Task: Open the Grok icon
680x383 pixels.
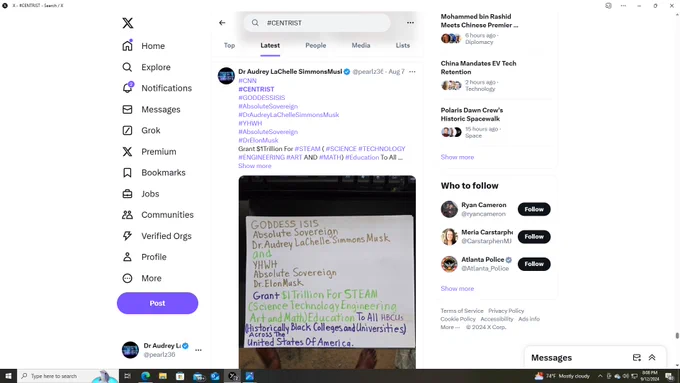Action: tap(127, 130)
